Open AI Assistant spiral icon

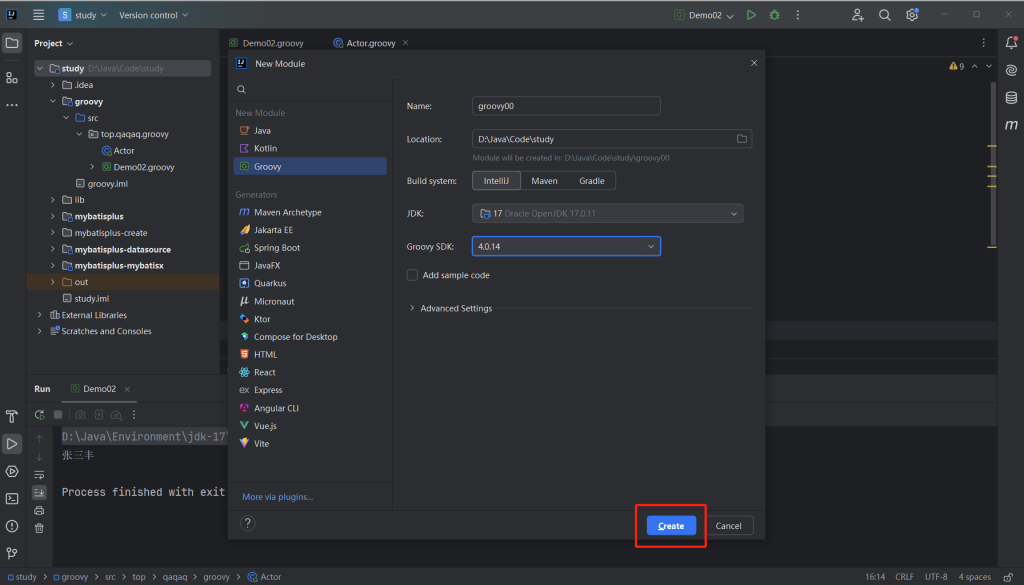tap(1011, 71)
